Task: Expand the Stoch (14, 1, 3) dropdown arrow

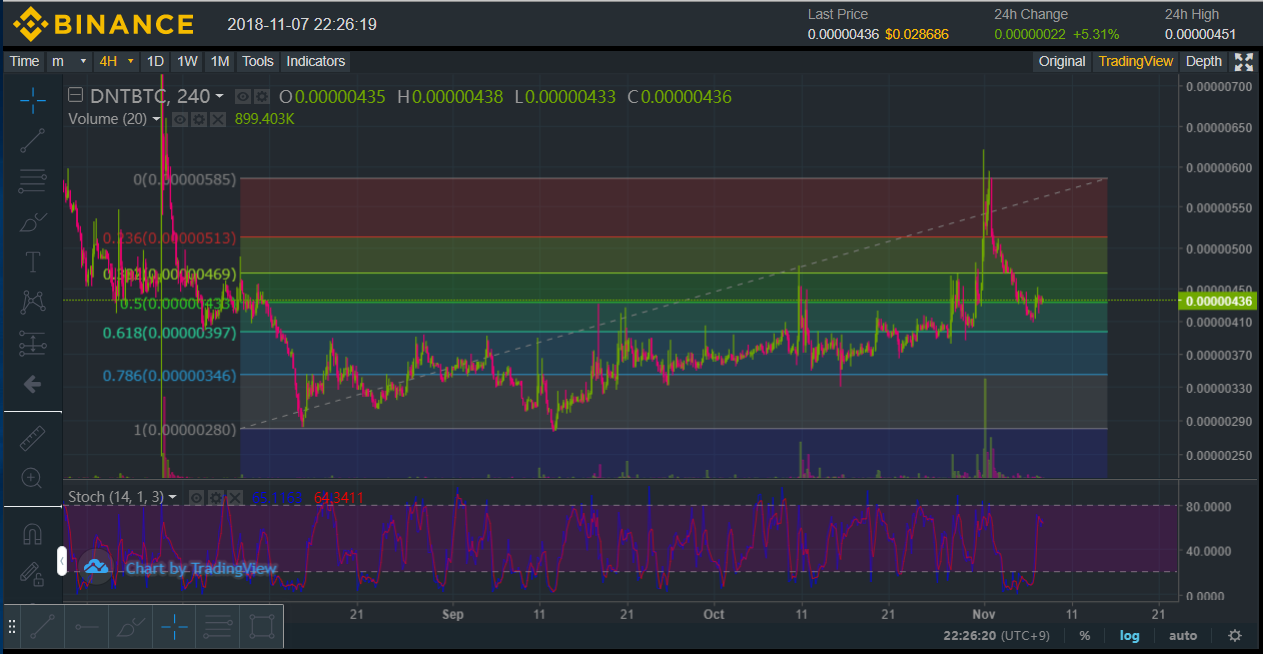Action: (x=173, y=497)
